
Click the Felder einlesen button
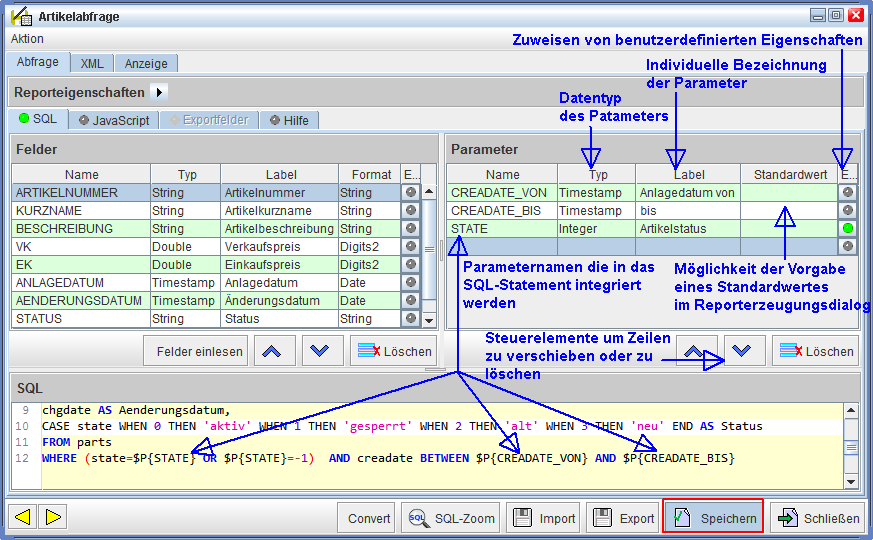200,351
